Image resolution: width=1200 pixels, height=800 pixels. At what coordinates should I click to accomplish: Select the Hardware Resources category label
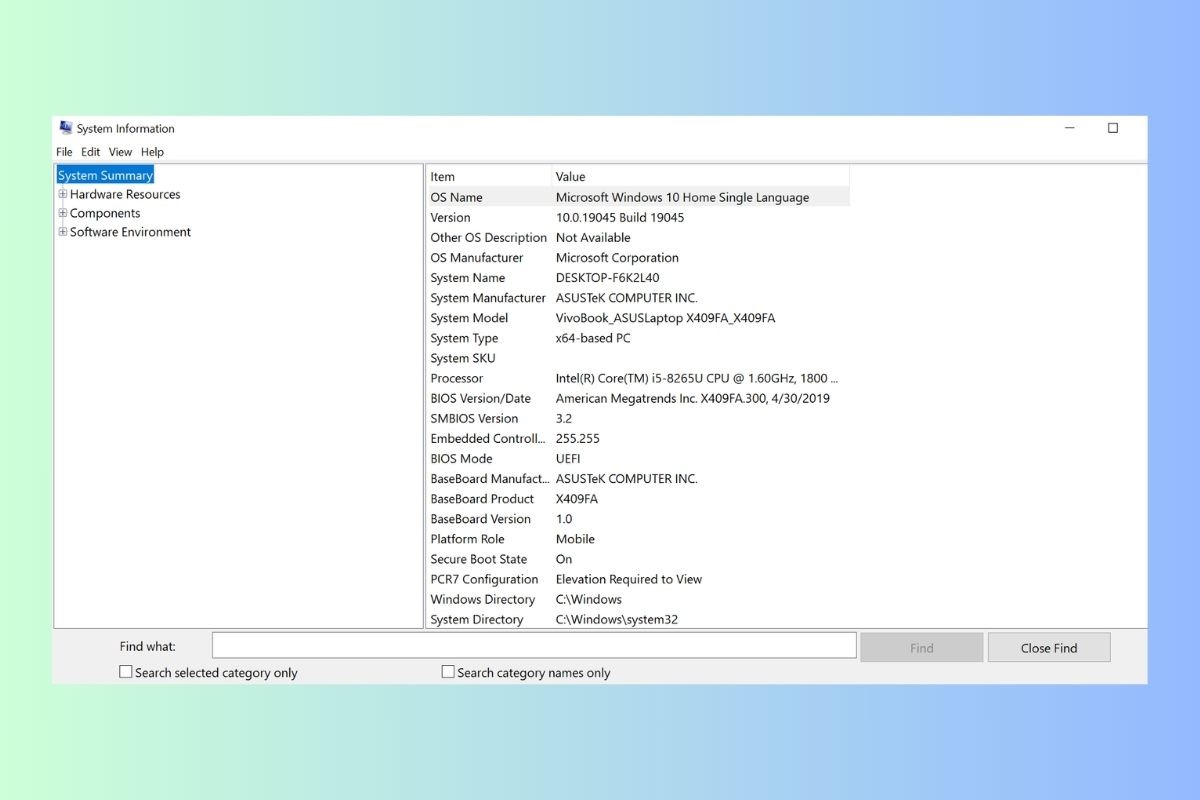(125, 194)
